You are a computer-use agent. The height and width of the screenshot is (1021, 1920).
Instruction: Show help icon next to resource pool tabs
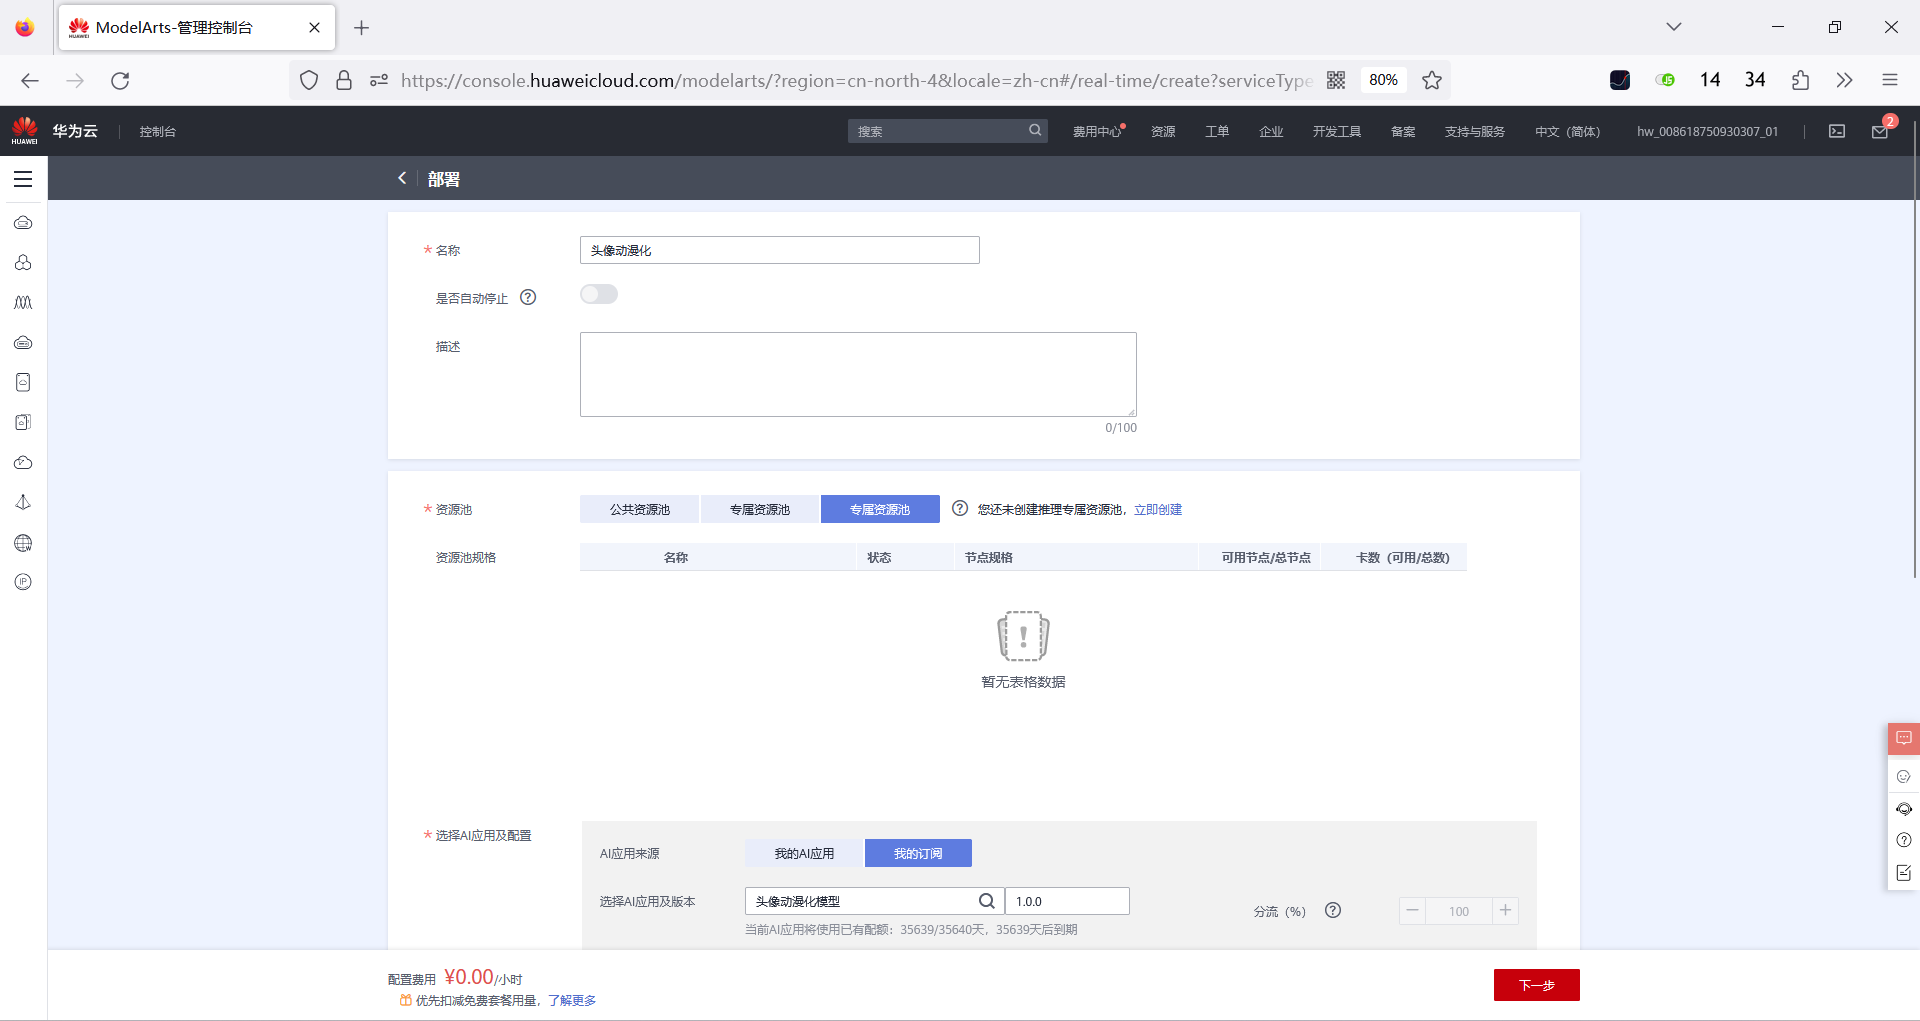[x=960, y=508]
